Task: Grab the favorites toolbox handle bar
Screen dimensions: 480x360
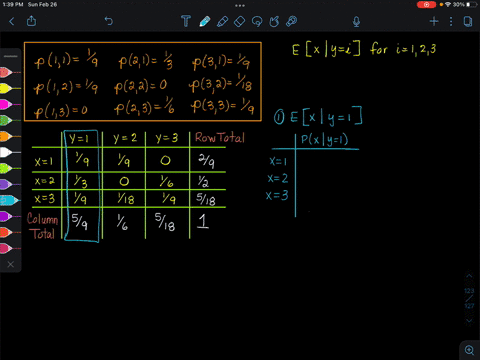Action: tap(11, 56)
